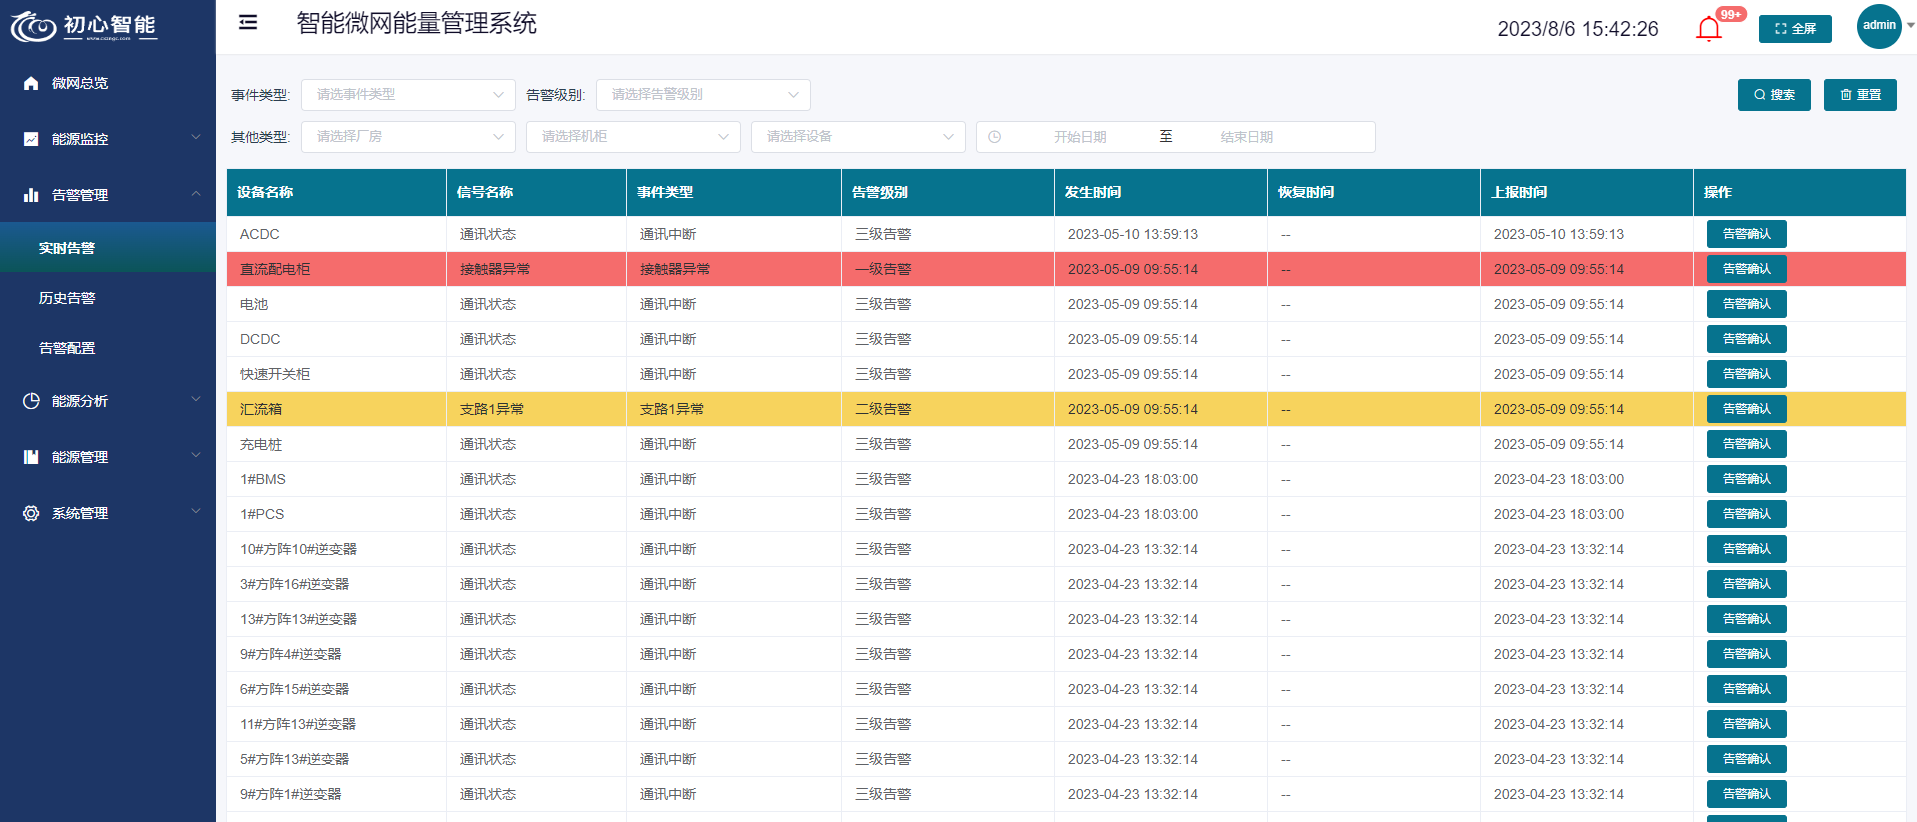
Task: Open 历史告警 submenu item
Action: click(108, 298)
